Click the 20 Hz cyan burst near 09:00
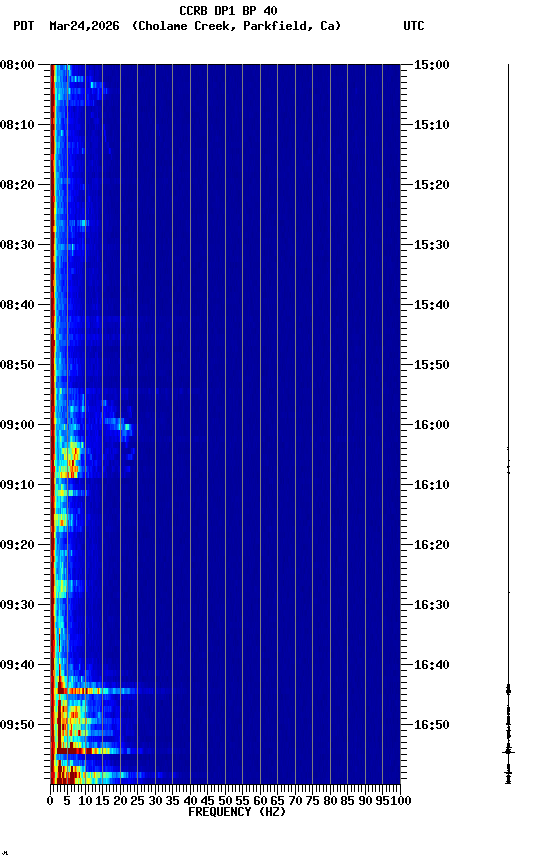This screenshot has width=552, height=864. (x=118, y=424)
